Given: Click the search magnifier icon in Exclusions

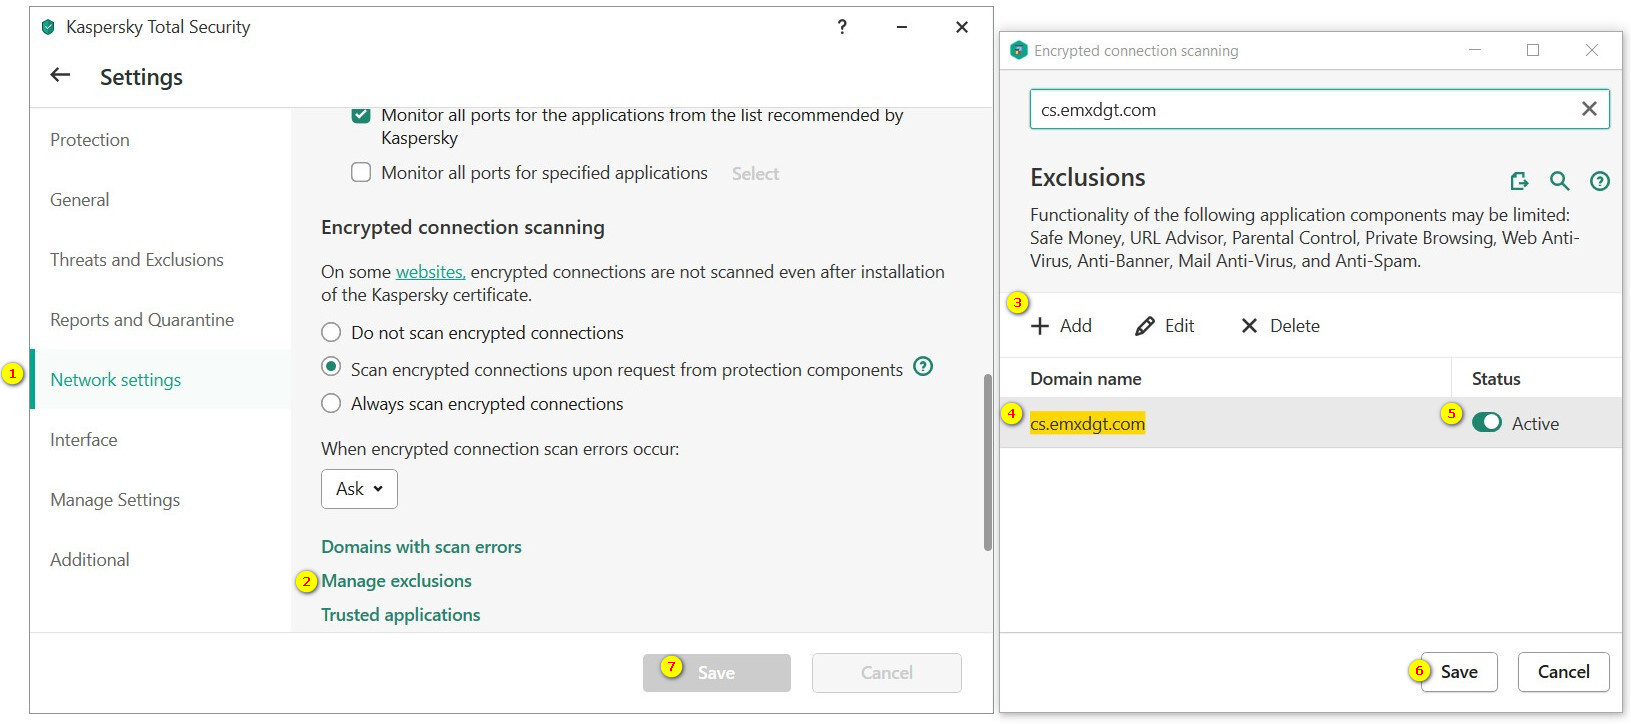Looking at the screenshot, I should tap(1559, 181).
